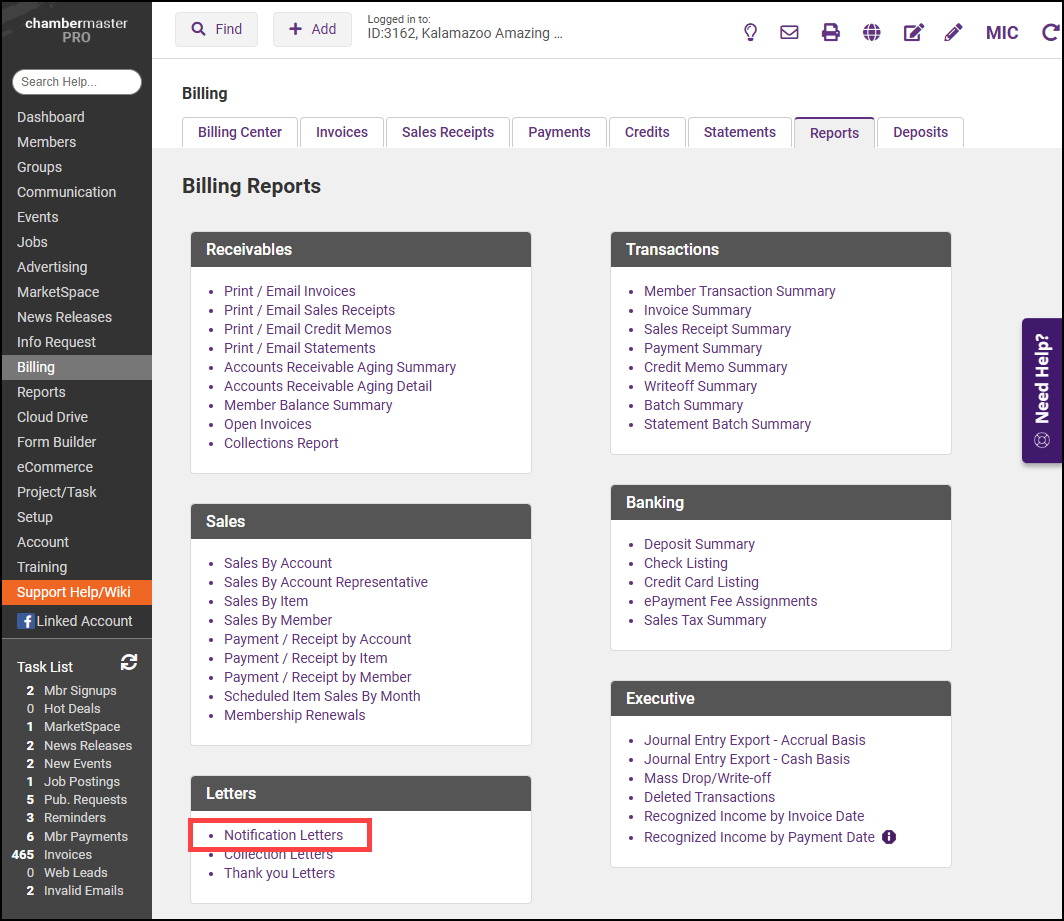This screenshot has height=921, width=1064.
Task: Open the Need Help? side panel
Action: coord(1042,390)
